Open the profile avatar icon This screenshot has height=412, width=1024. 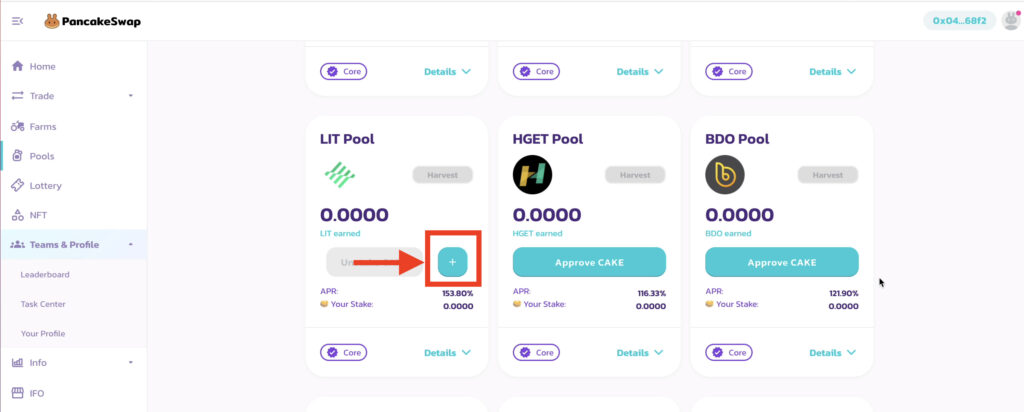[1010, 21]
